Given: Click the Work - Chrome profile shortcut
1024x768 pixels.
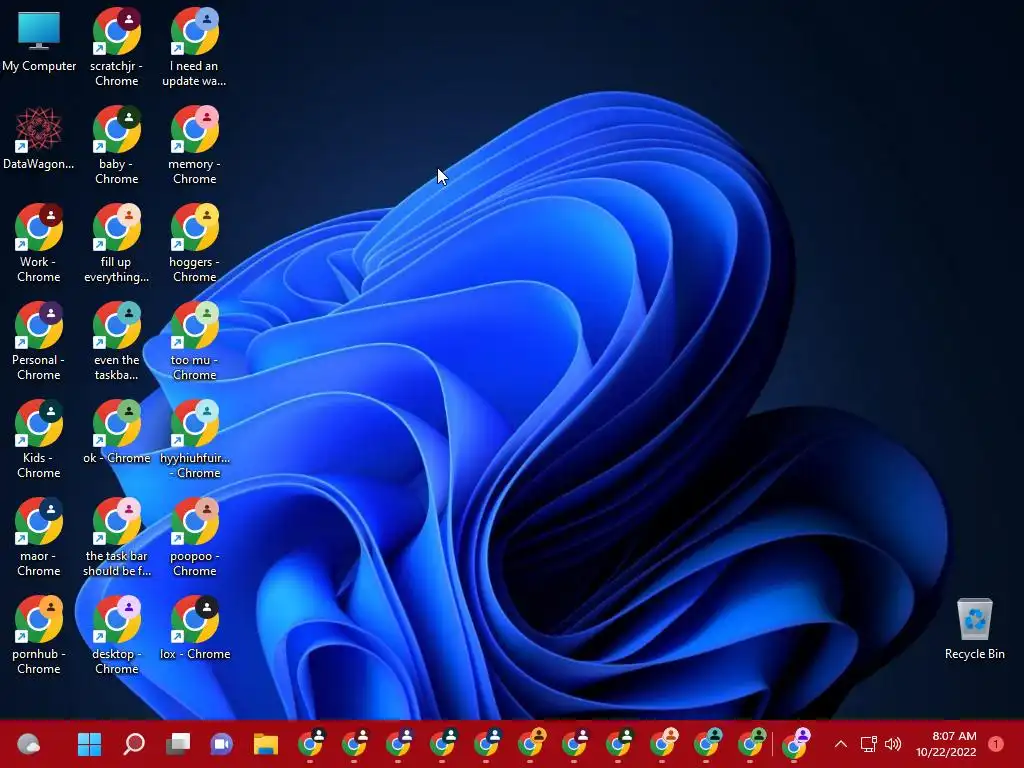Looking at the screenshot, I should coord(39,244).
